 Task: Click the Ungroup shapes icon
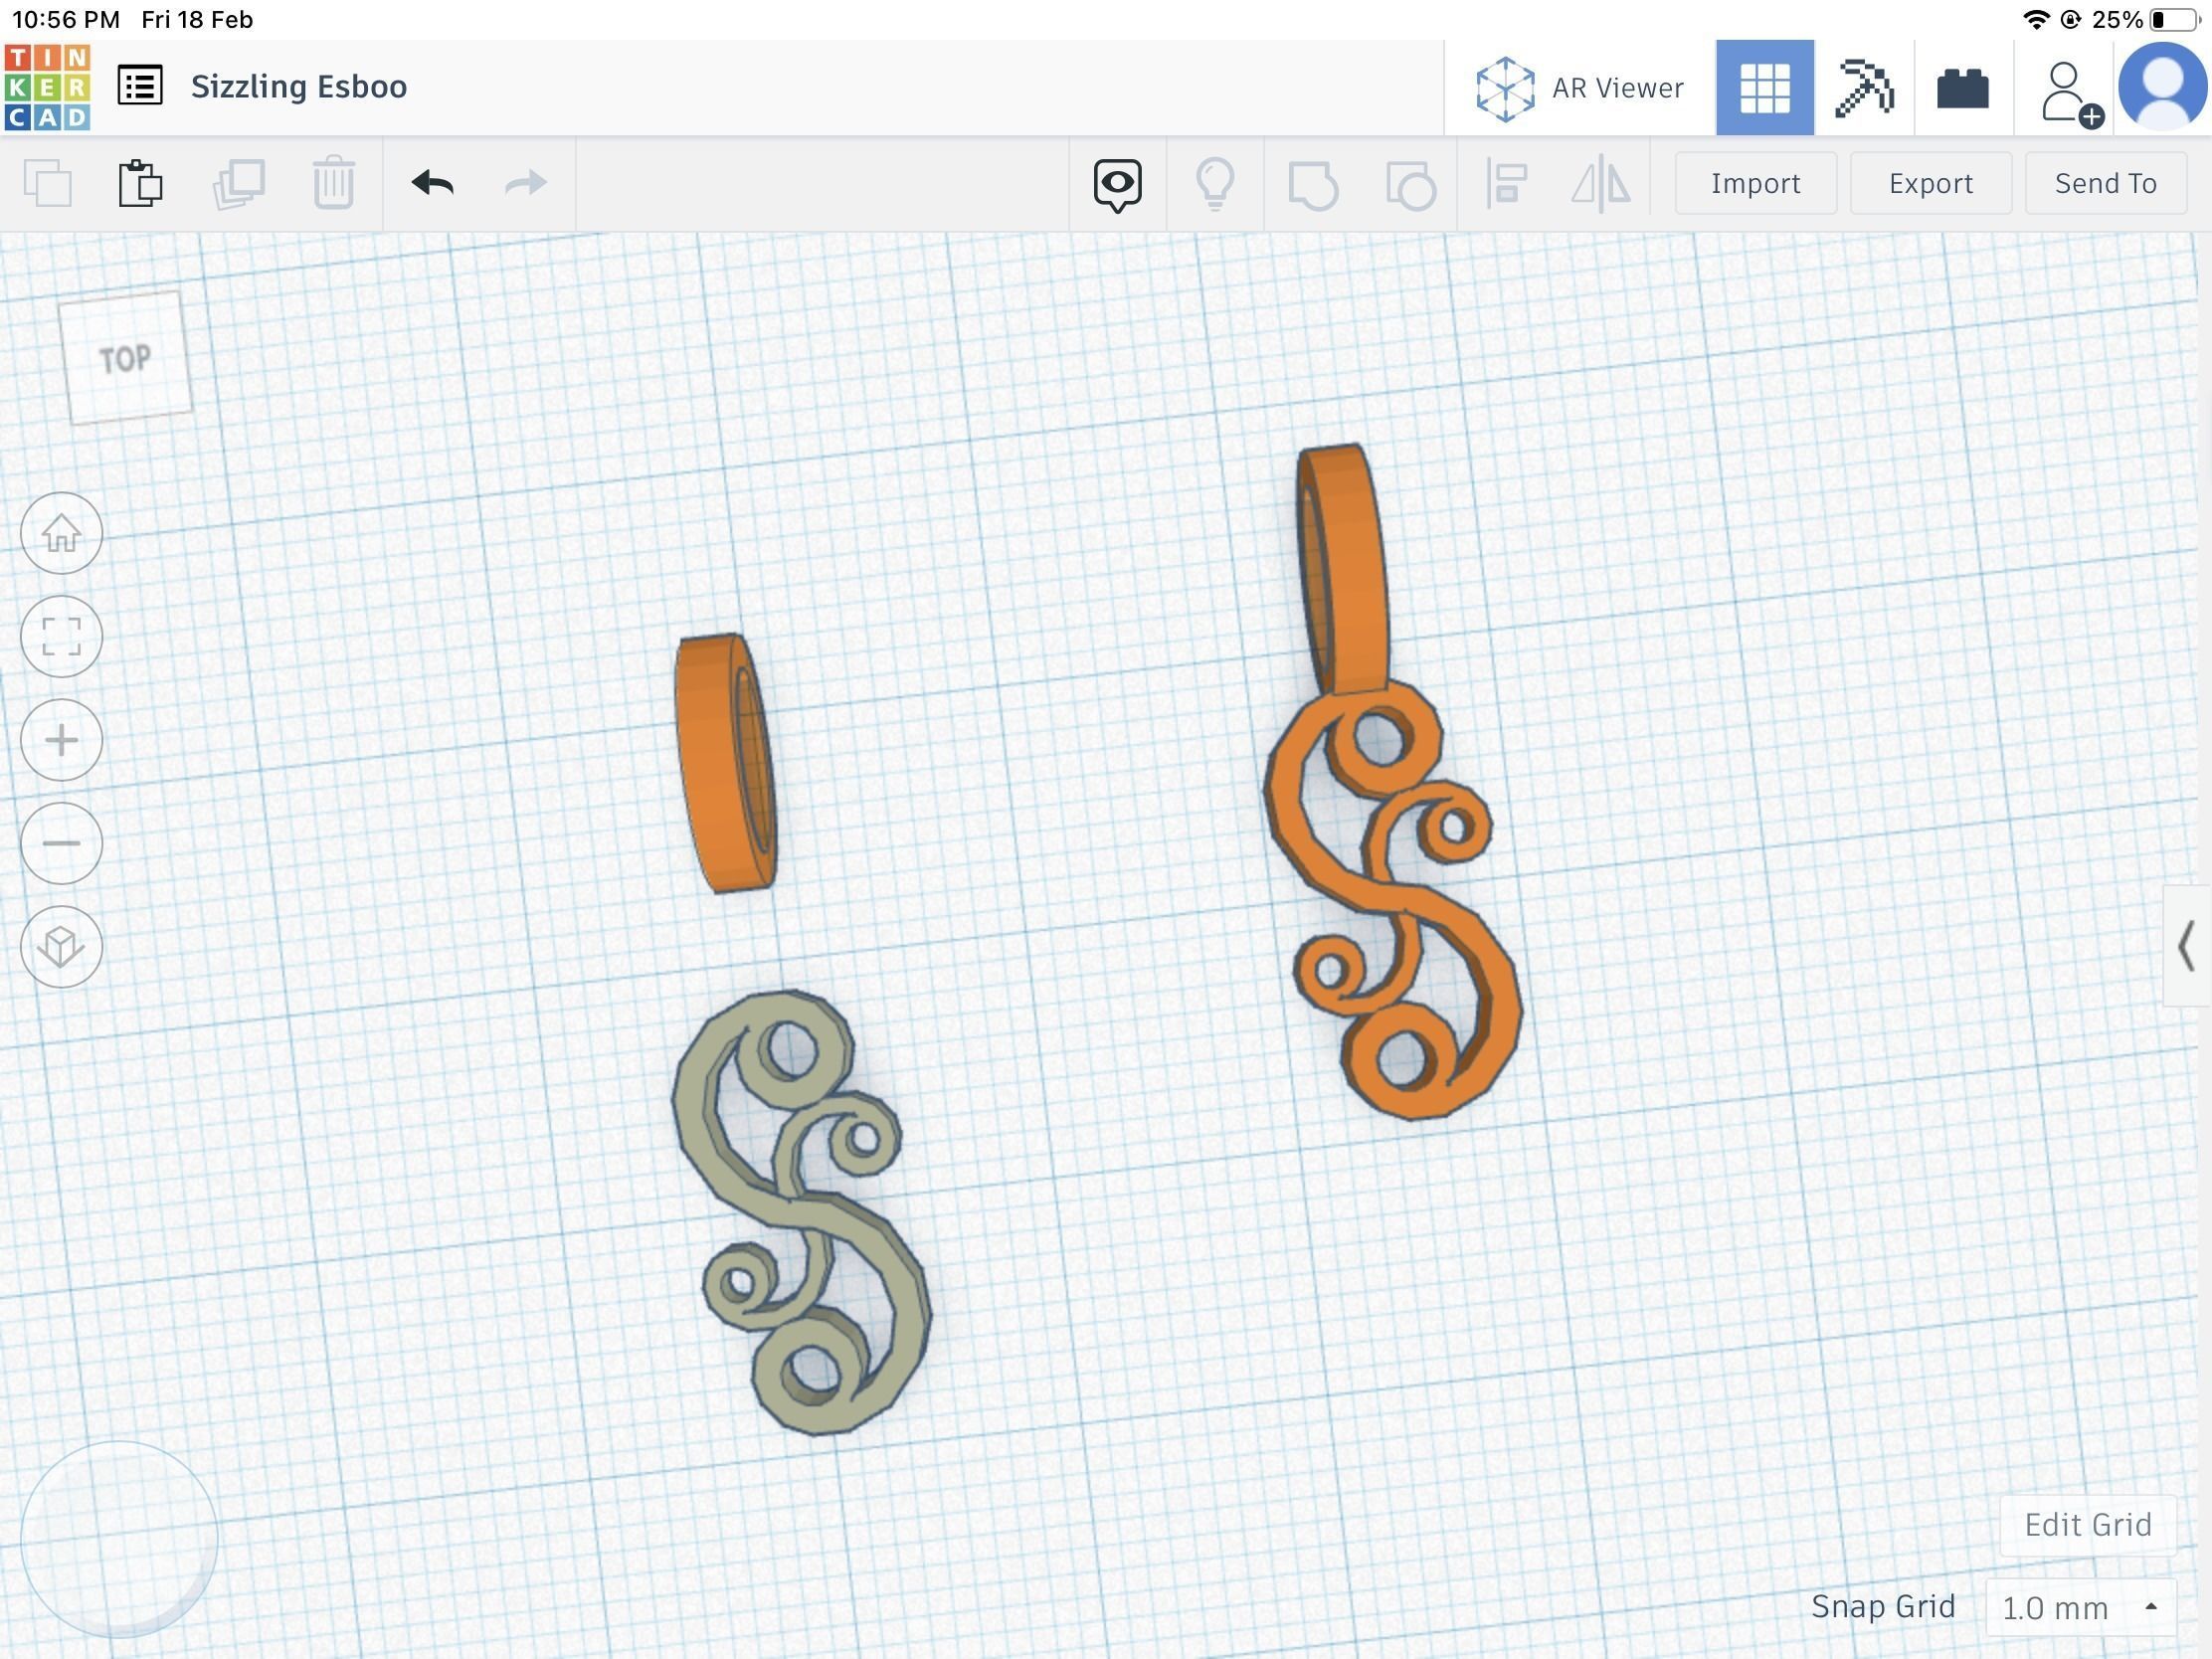pyautogui.click(x=1411, y=185)
